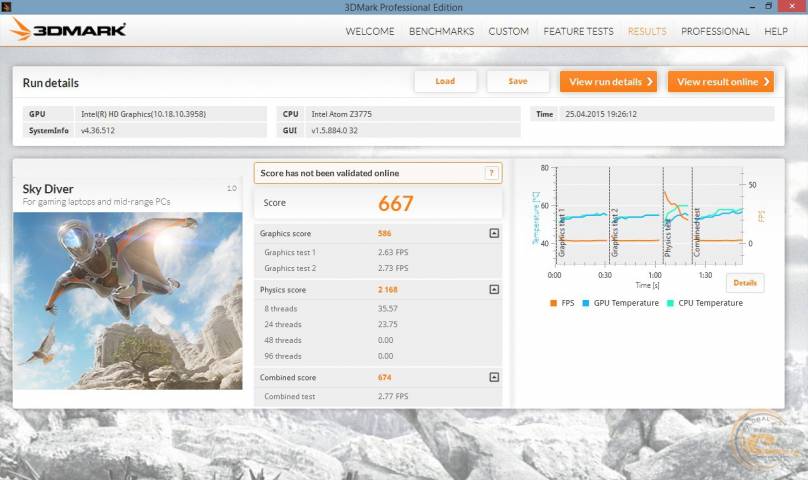Image resolution: width=808 pixels, height=480 pixels.
Task: Click Graphics test 2 row 2.73 FPS
Action: [378, 268]
